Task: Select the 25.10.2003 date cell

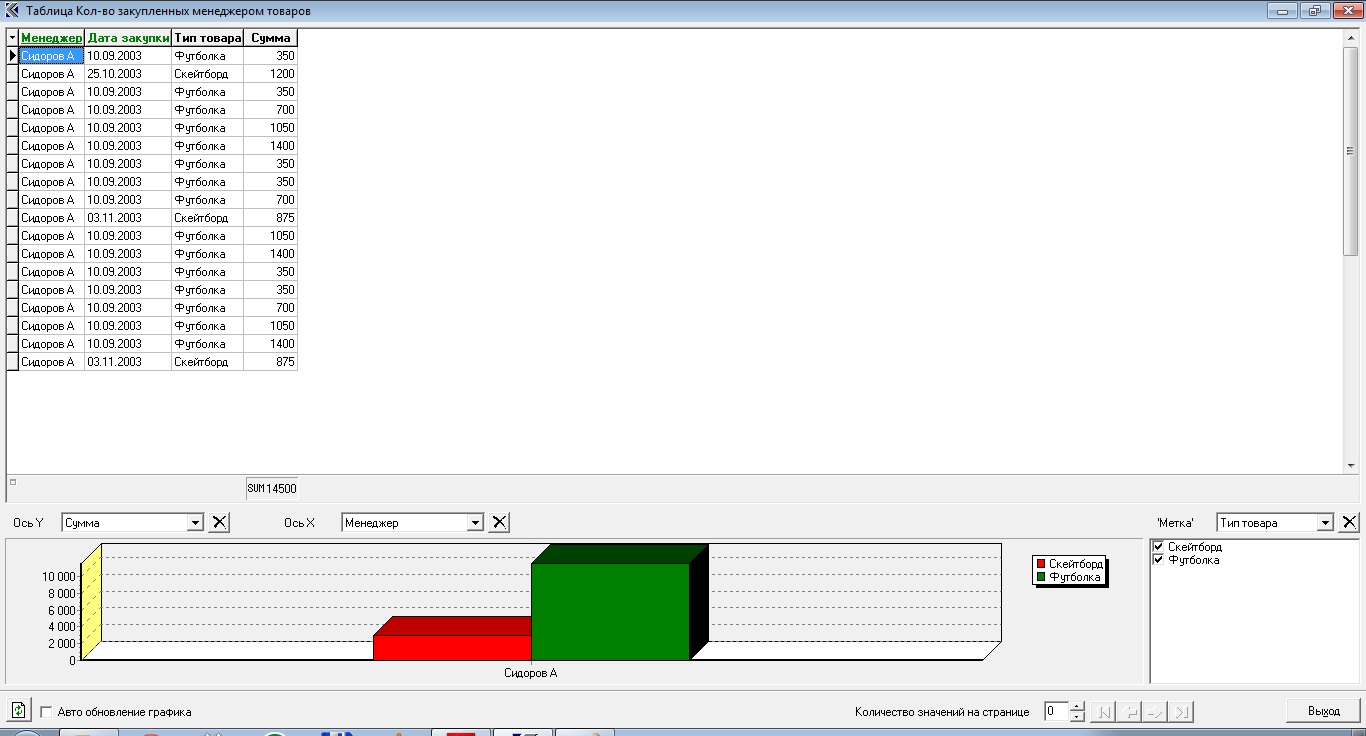Action: coord(128,74)
